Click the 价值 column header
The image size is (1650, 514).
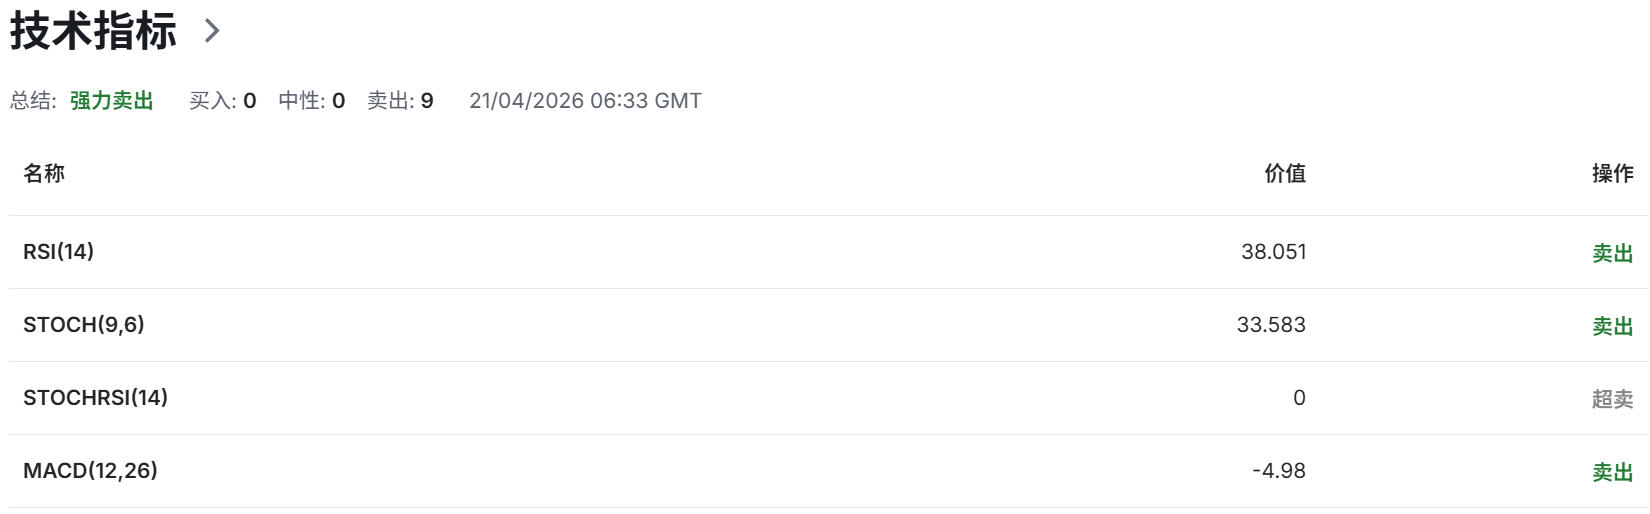[1285, 173]
